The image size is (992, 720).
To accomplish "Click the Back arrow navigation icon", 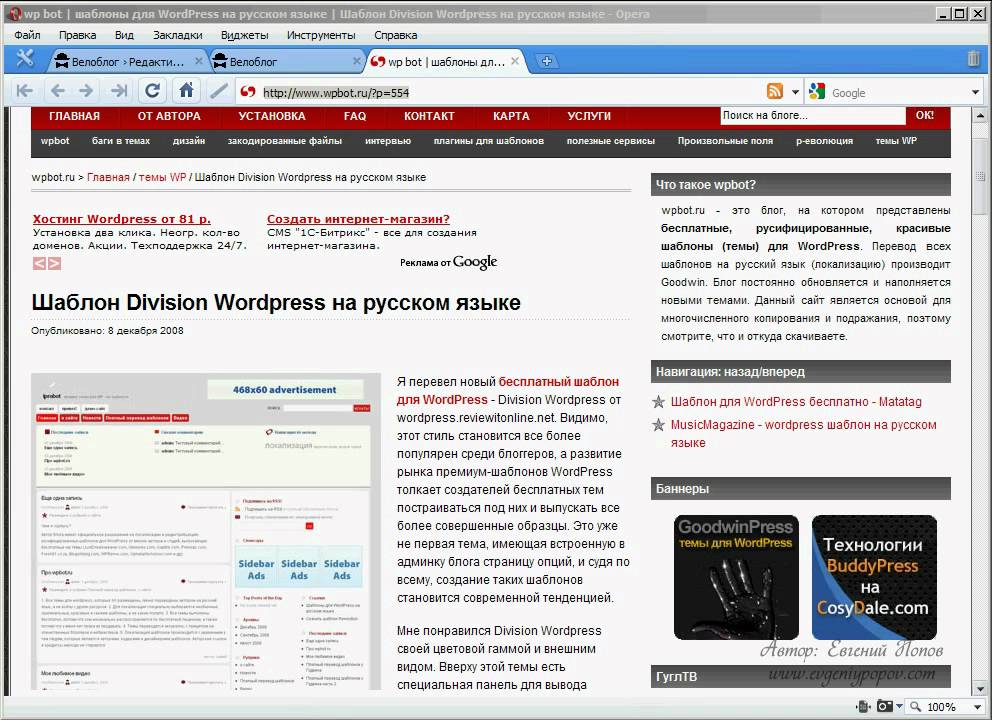I will point(57,91).
